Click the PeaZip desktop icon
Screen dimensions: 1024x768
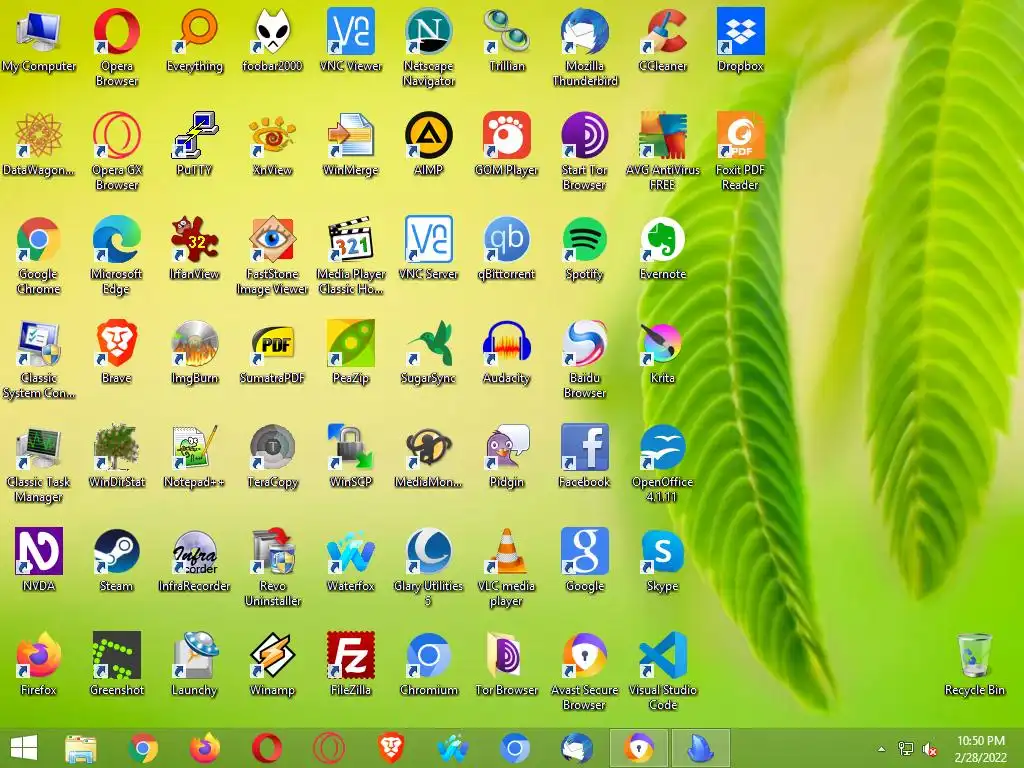[x=351, y=352]
